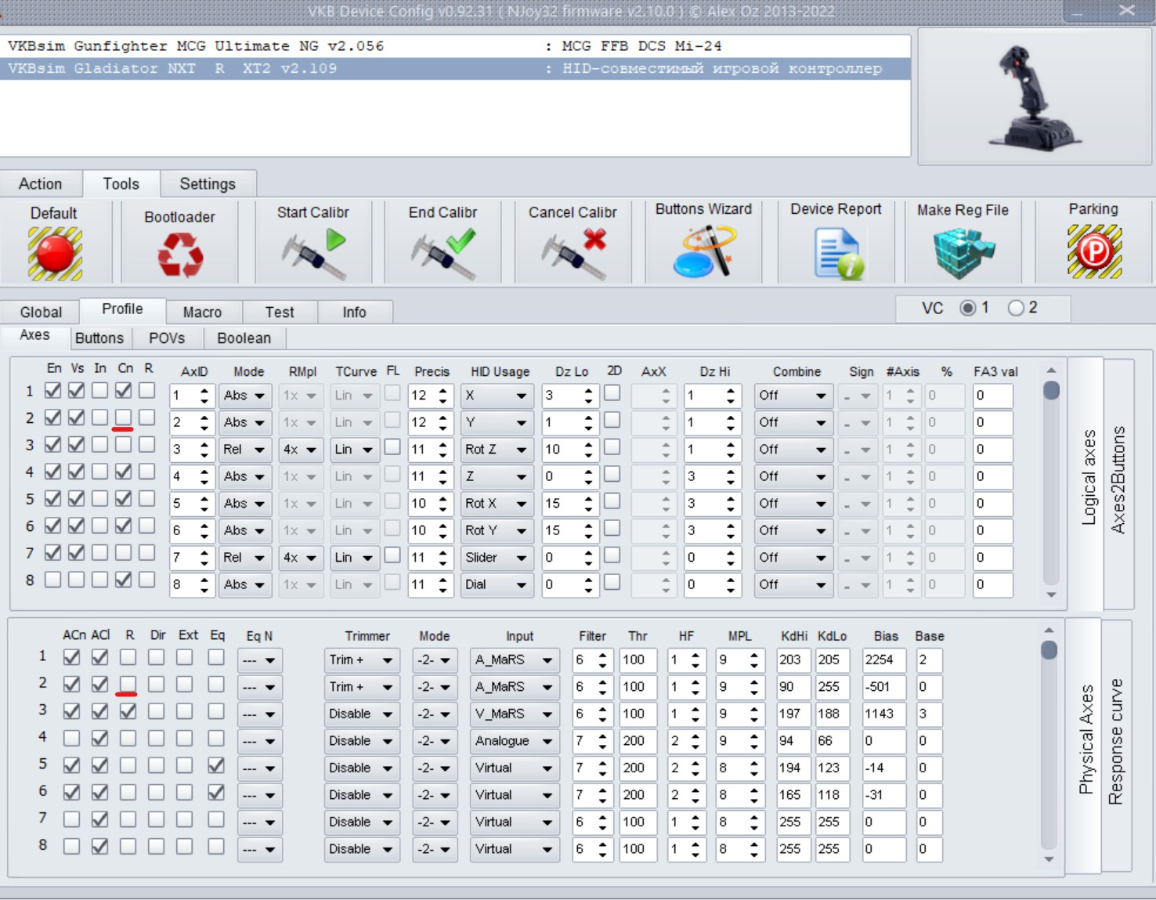Abort calibration via Cancel Calibr icon
The width and height of the screenshot is (1156, 900).
[x=573, y=254]
